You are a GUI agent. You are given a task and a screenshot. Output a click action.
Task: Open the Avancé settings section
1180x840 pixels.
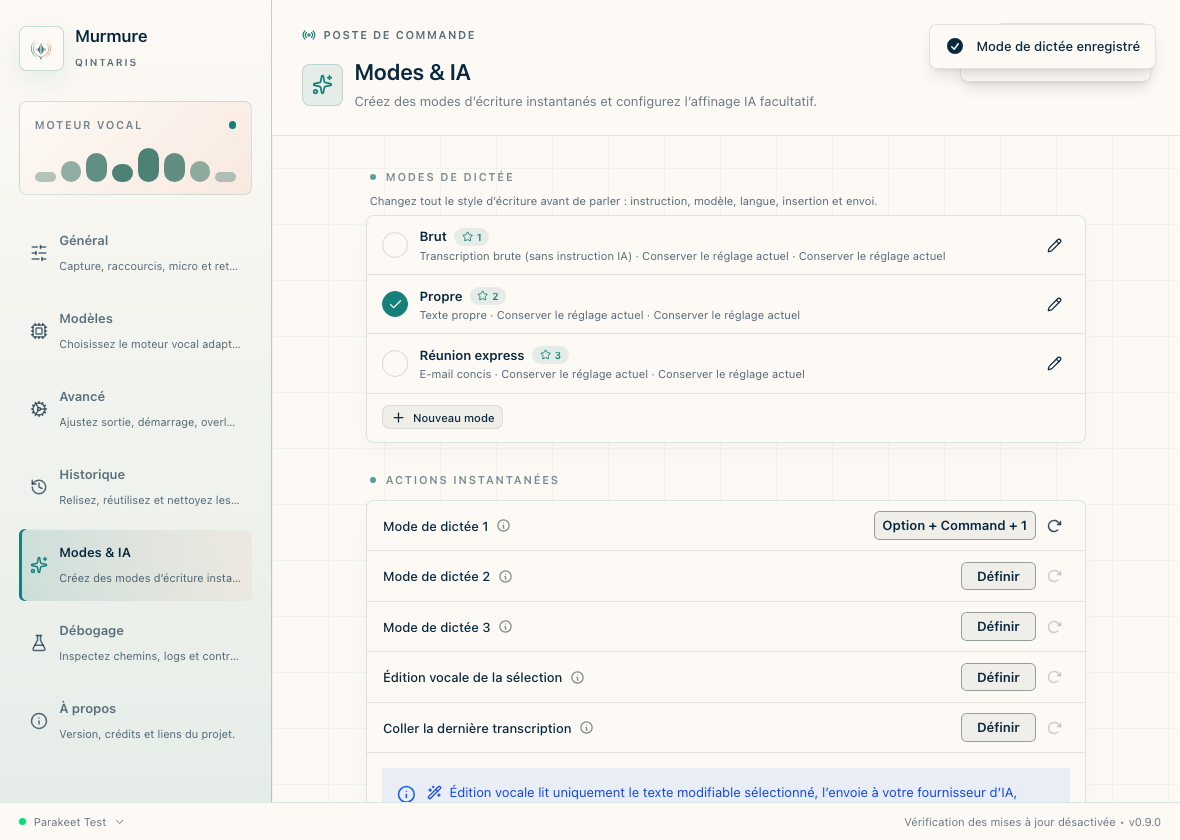(135, 409)
